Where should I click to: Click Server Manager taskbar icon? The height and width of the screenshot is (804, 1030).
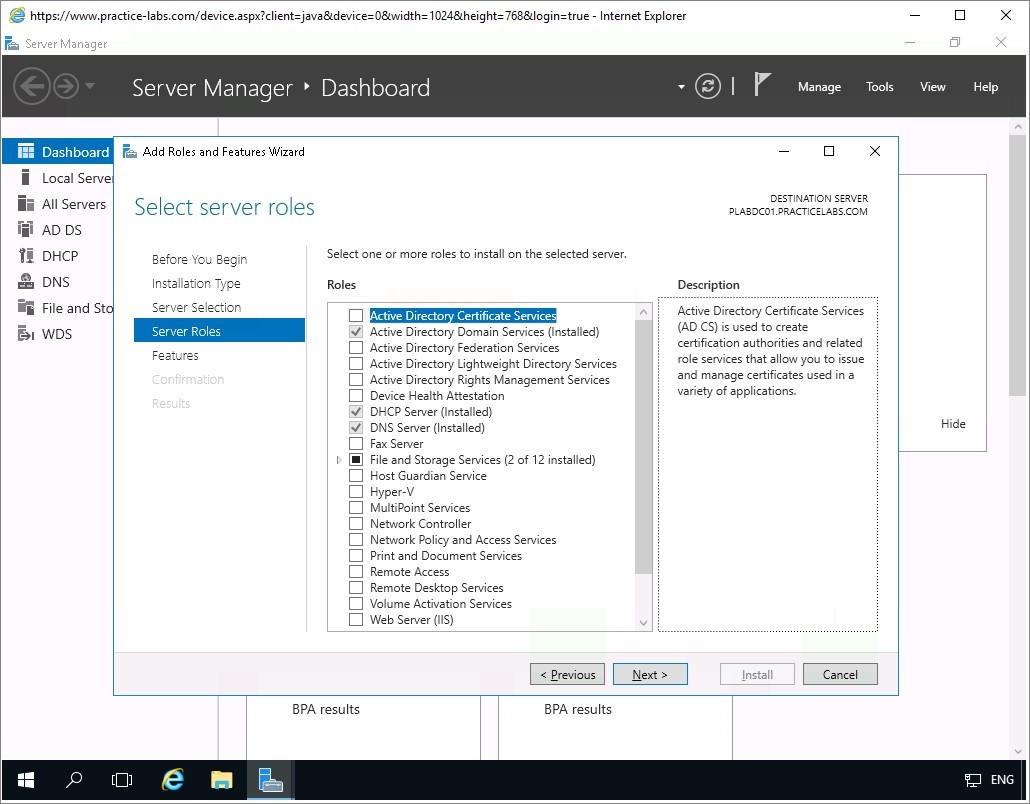point(270,780)
